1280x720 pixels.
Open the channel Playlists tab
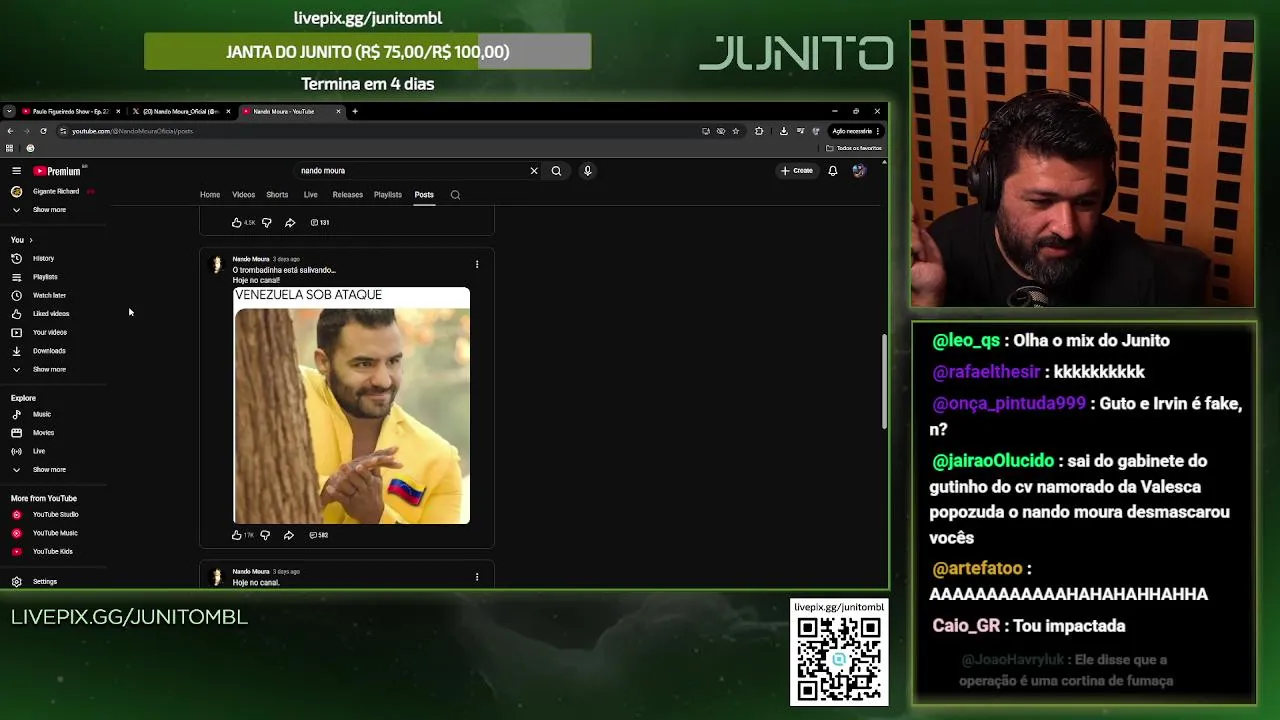(388, 195)
